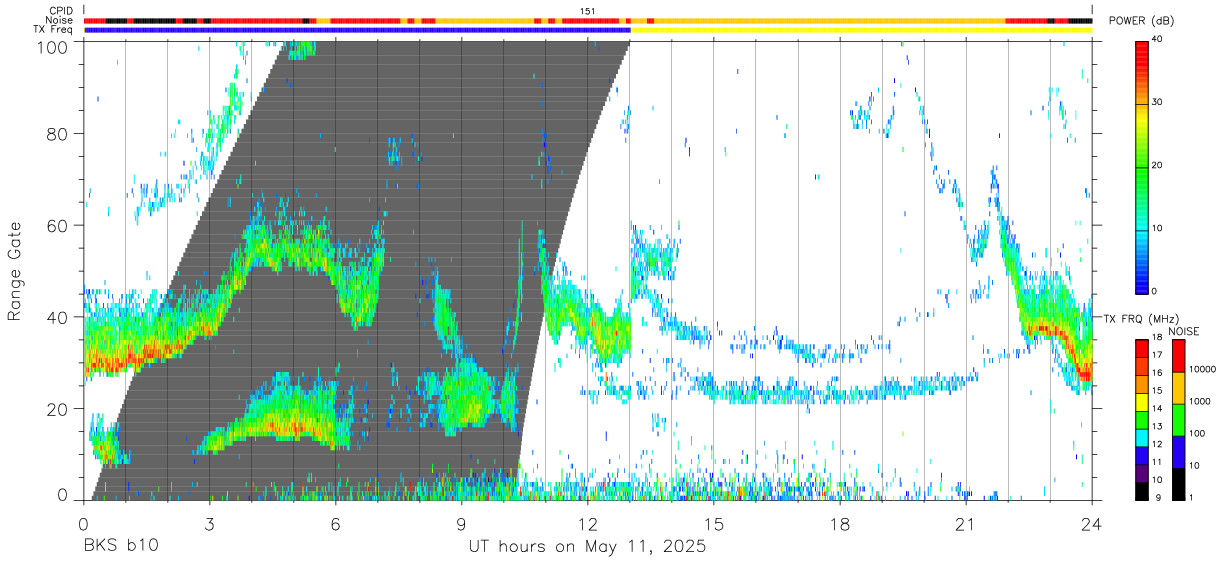Click the CPID value '151'
Screen dimensions: 1228x567
click(x=588, y=11)
